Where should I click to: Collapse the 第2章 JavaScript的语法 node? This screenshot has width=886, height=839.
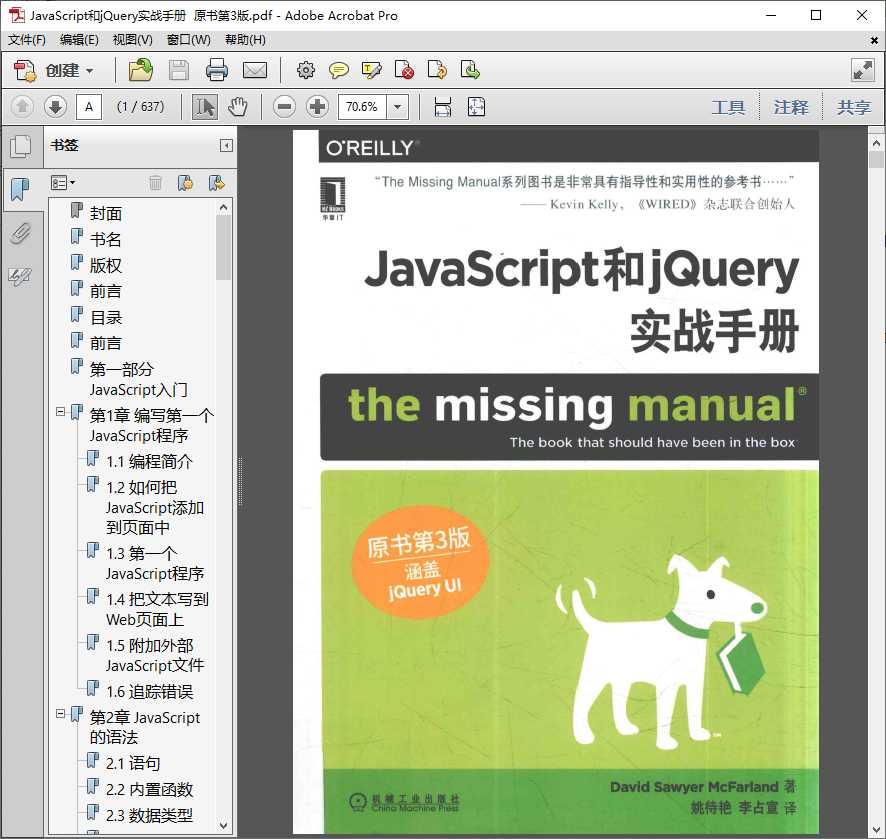coord(60,714)
